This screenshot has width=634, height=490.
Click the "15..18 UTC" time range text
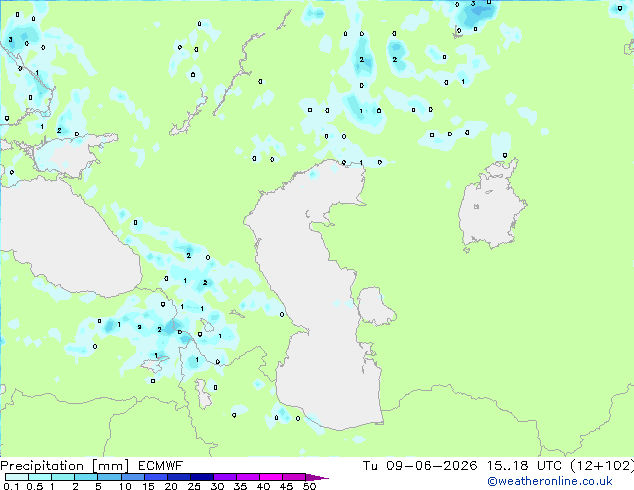pos(524,466)
